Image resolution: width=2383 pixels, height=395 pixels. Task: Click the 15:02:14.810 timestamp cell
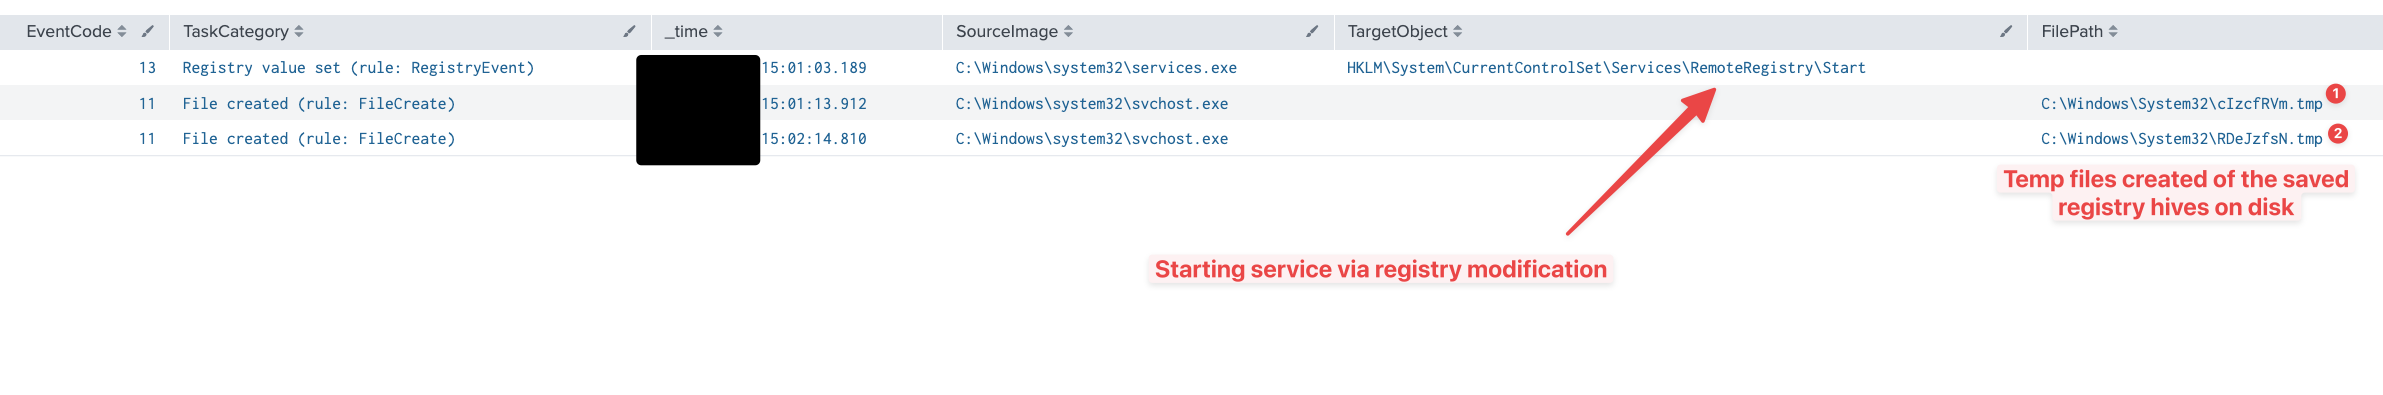[x=814, y=139]
